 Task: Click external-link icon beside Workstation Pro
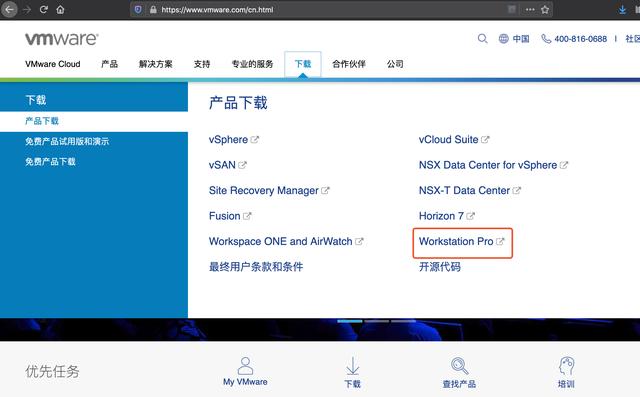[500, 242]
